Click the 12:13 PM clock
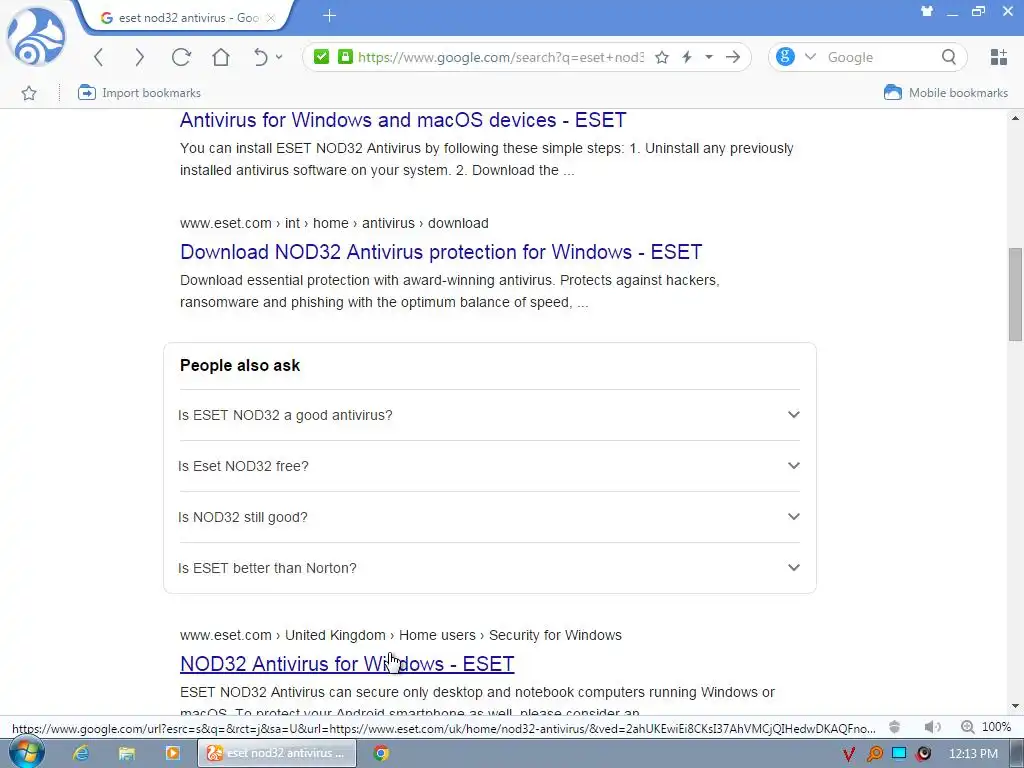Image resolution: width=1024 pixels, height=768 pixels. click(x=973, y=754)
